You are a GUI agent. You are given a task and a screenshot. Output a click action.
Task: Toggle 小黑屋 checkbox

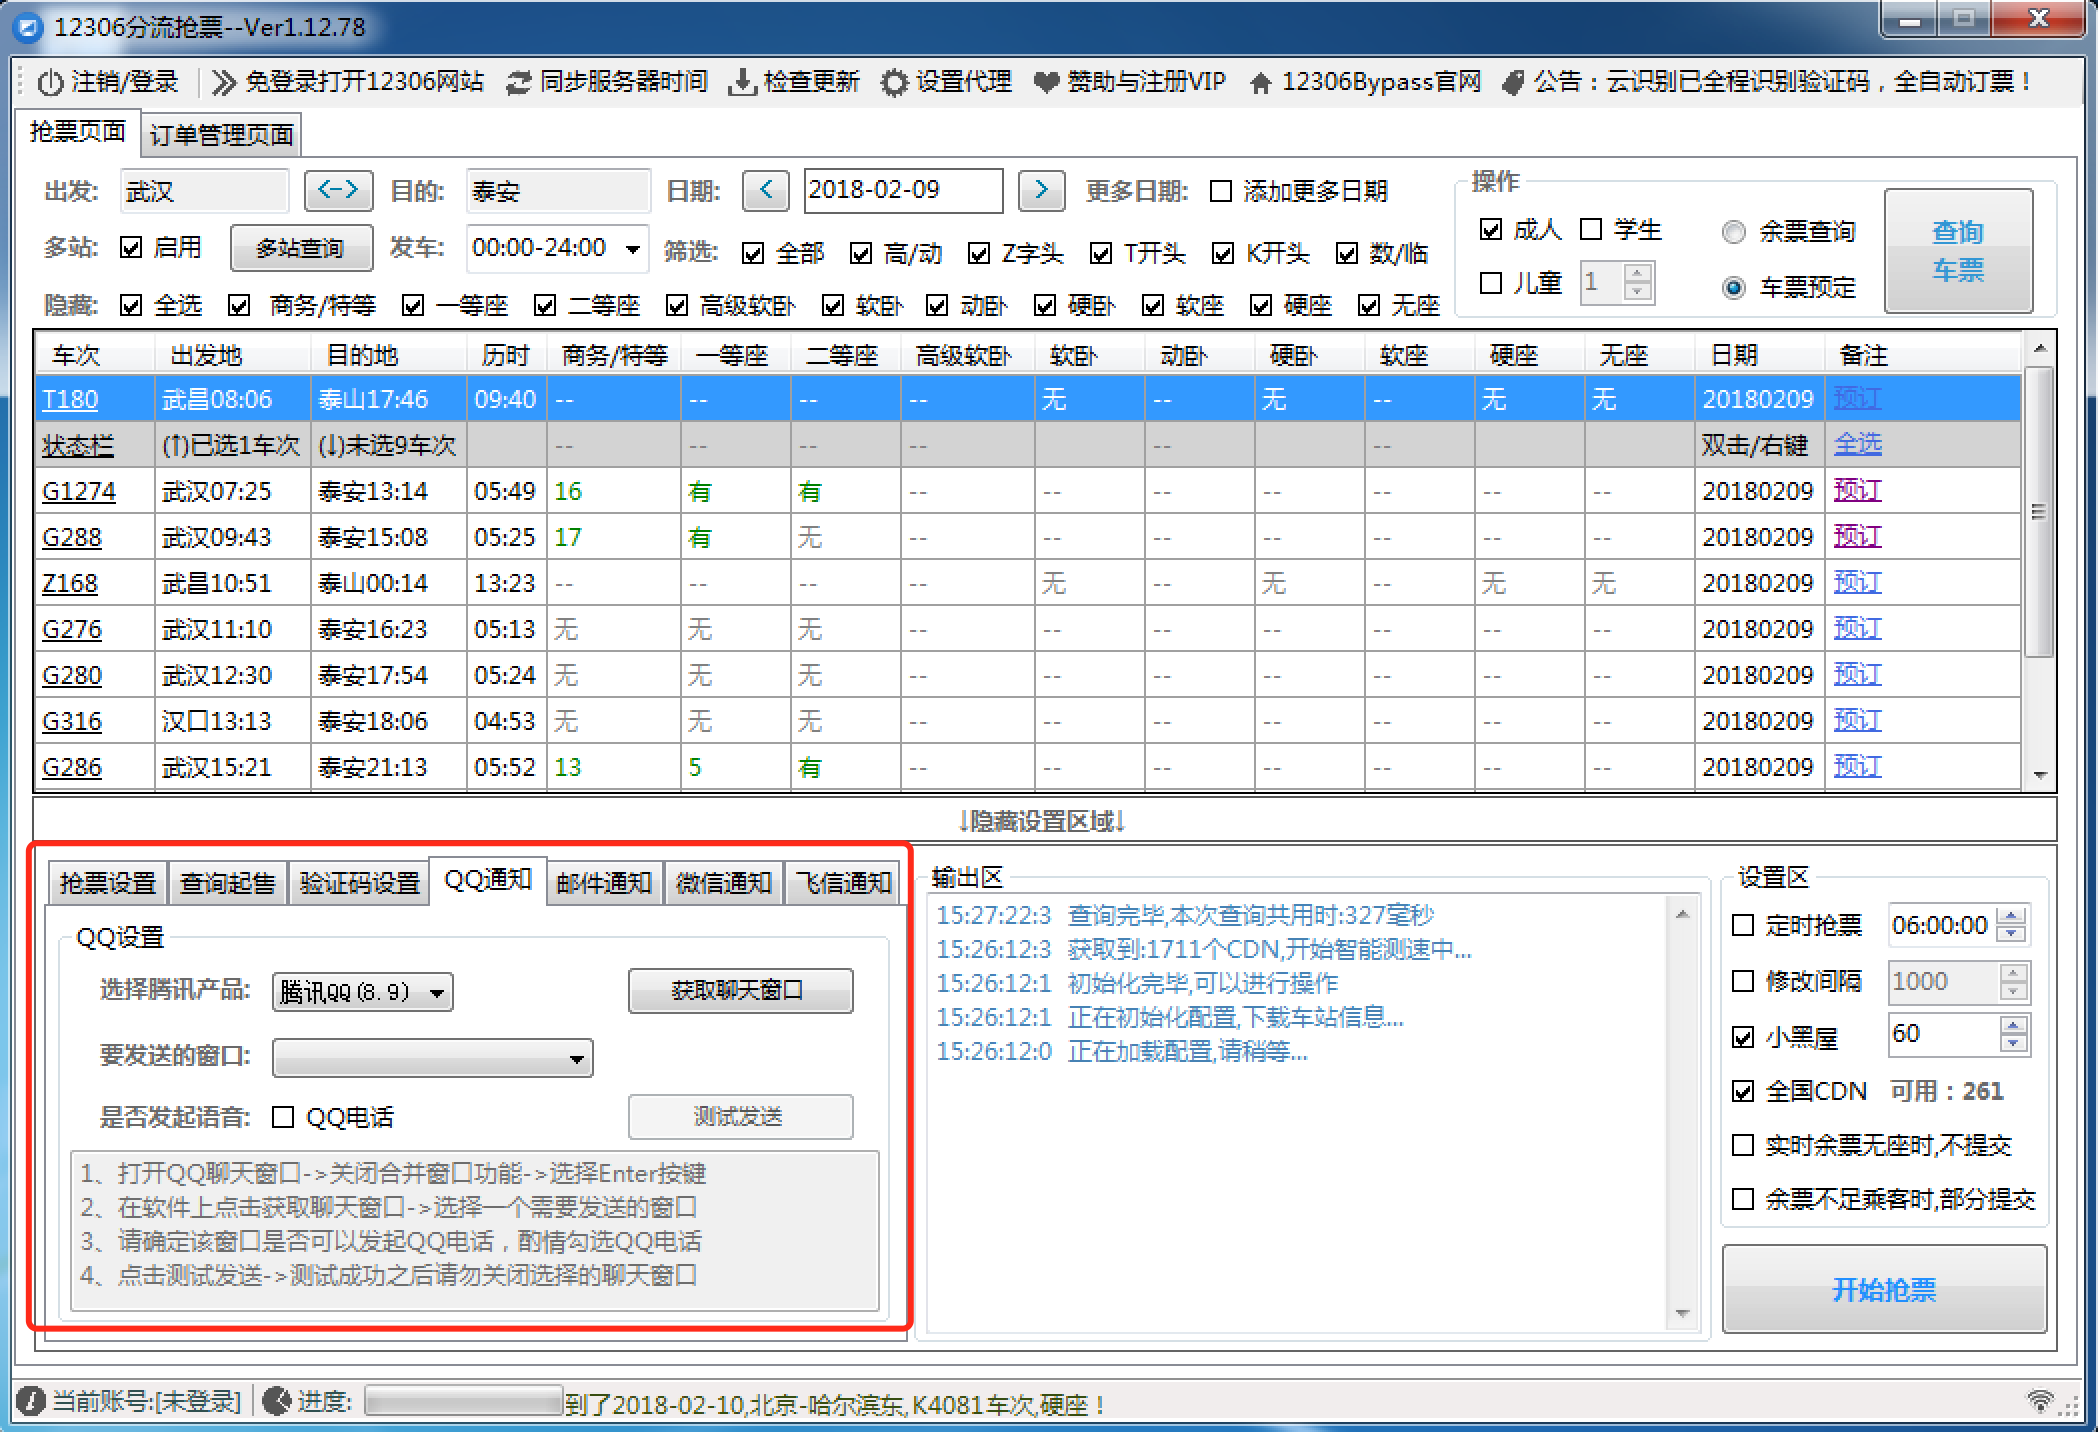point(1743,1037)
